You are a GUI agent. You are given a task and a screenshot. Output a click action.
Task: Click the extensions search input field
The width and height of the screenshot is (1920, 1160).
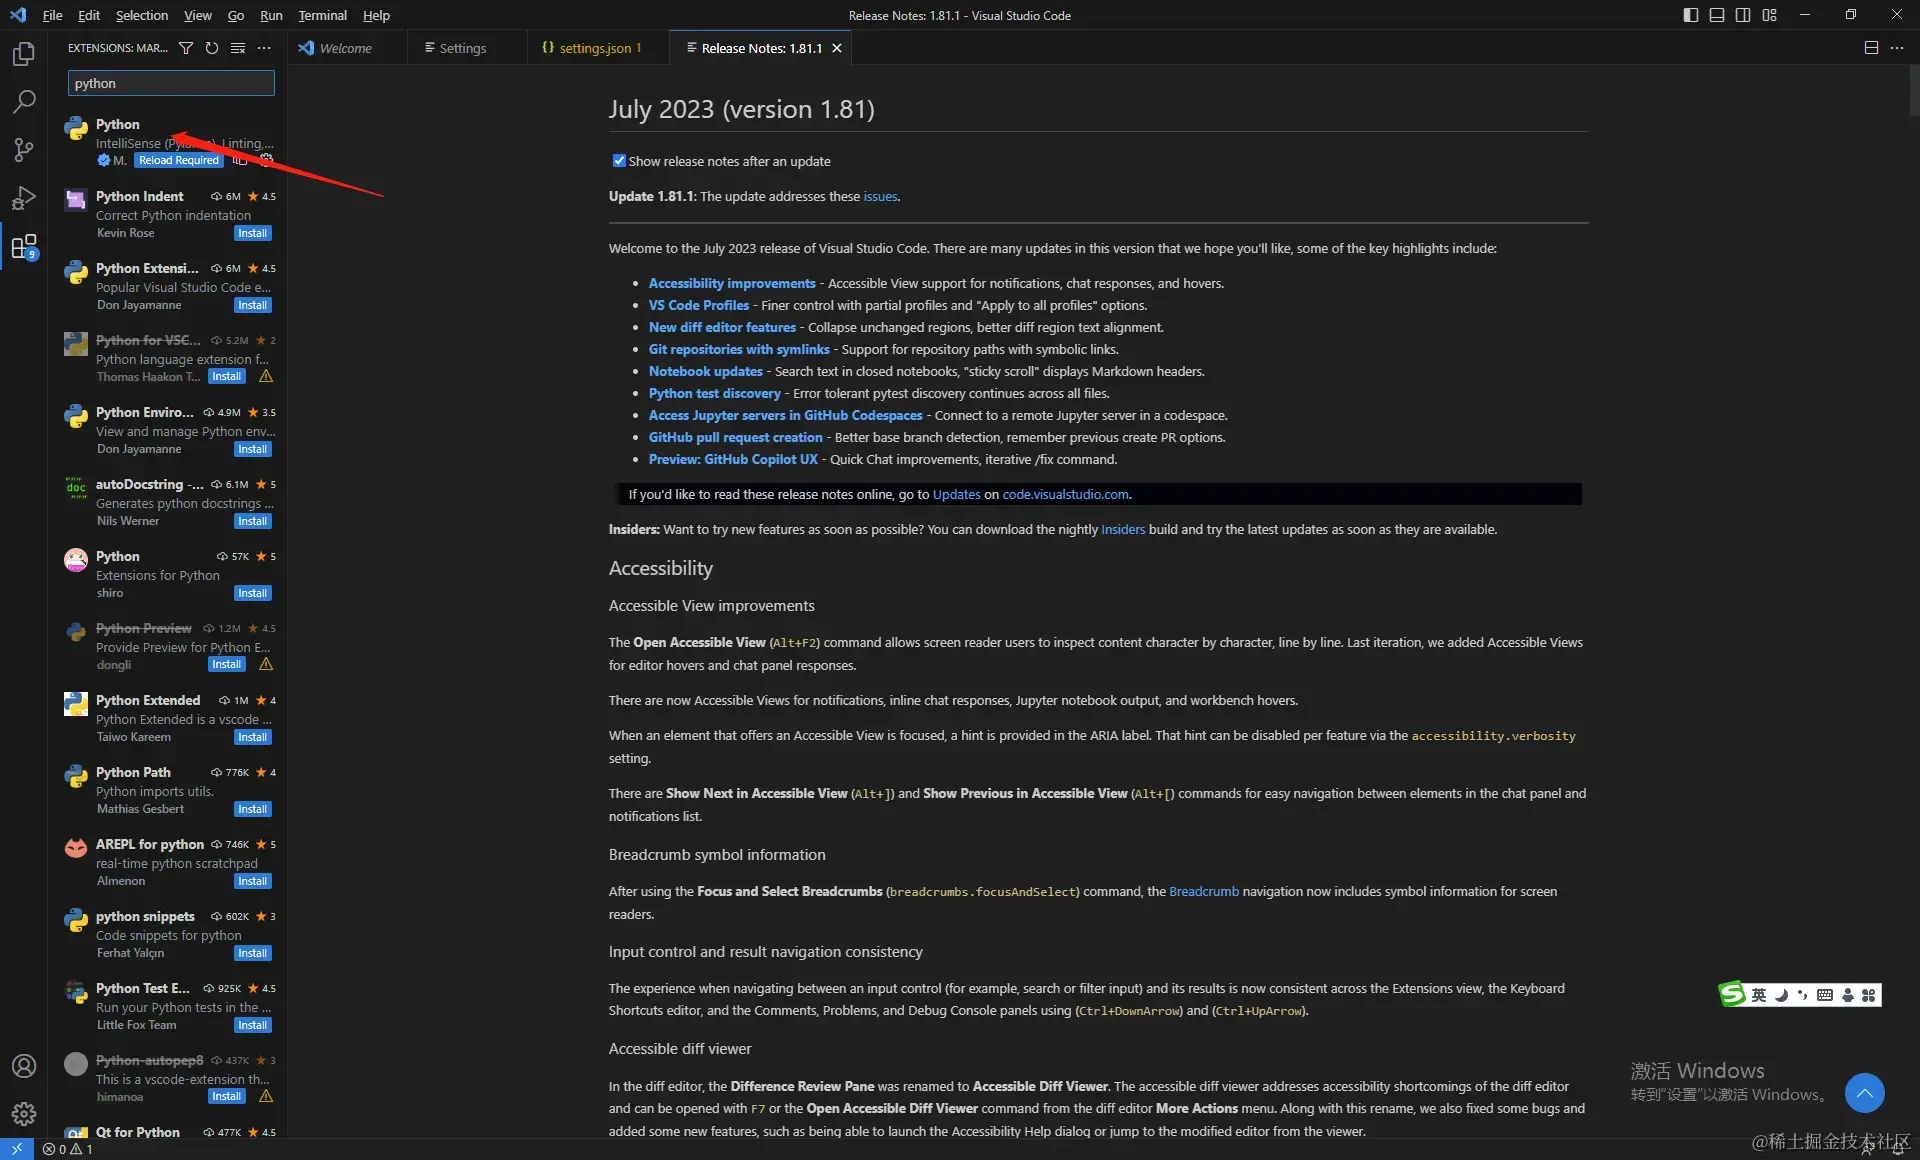pos(171,83)
